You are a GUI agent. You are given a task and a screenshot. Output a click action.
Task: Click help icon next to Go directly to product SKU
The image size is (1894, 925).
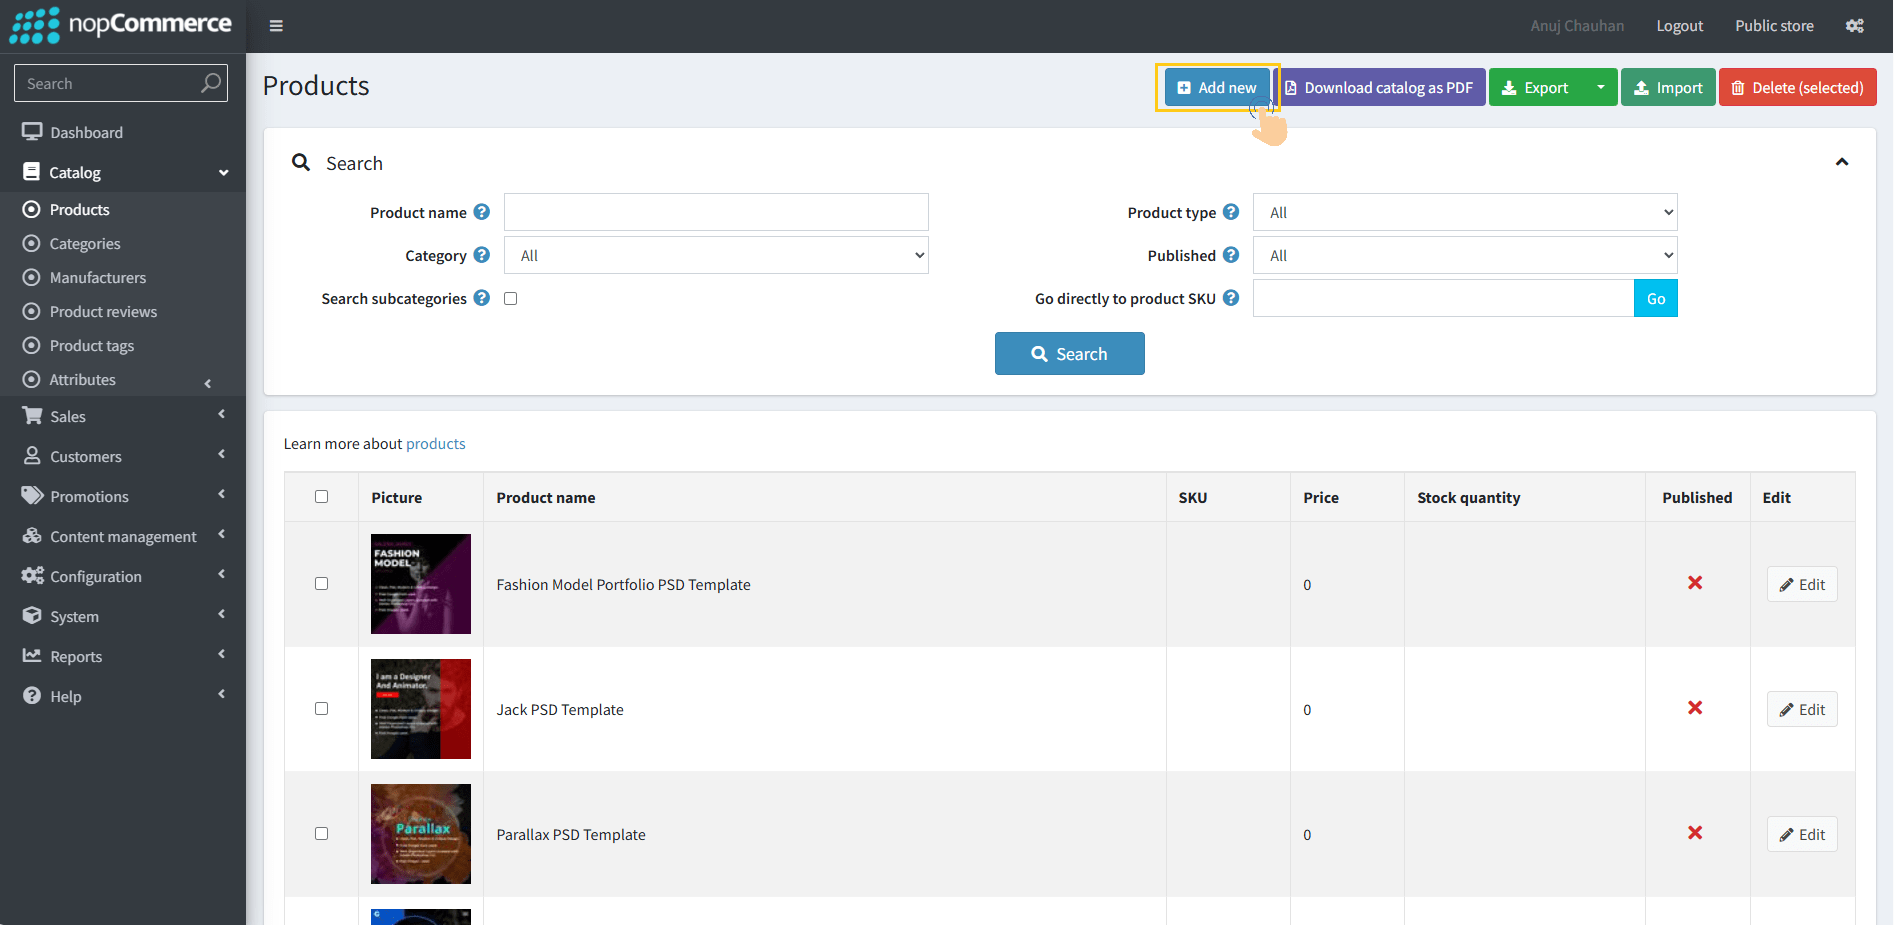point(1231,298)
